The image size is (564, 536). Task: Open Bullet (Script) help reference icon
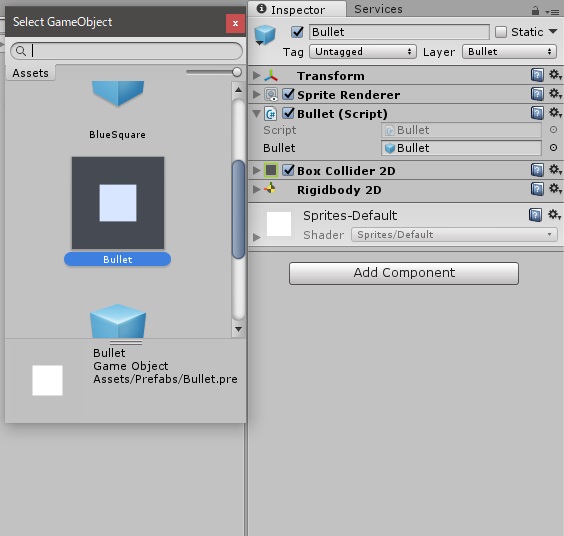(x=537, y=113)
